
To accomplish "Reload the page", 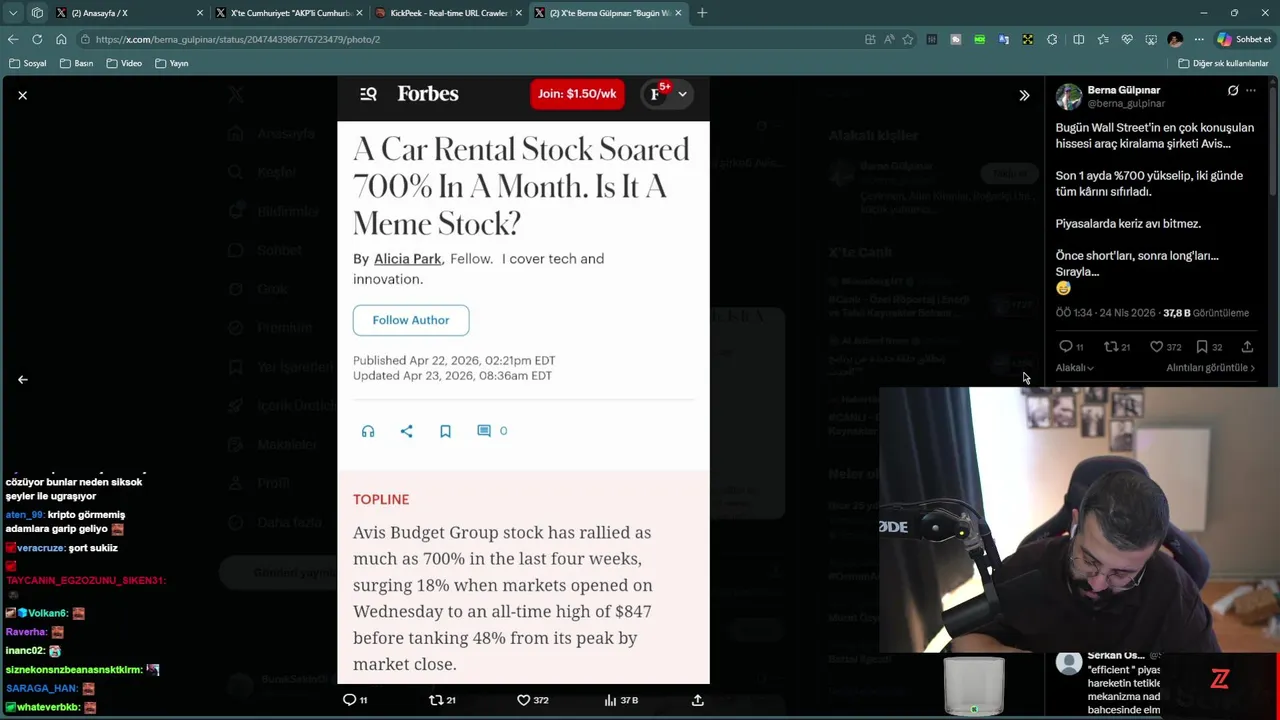I will point(37,39).
